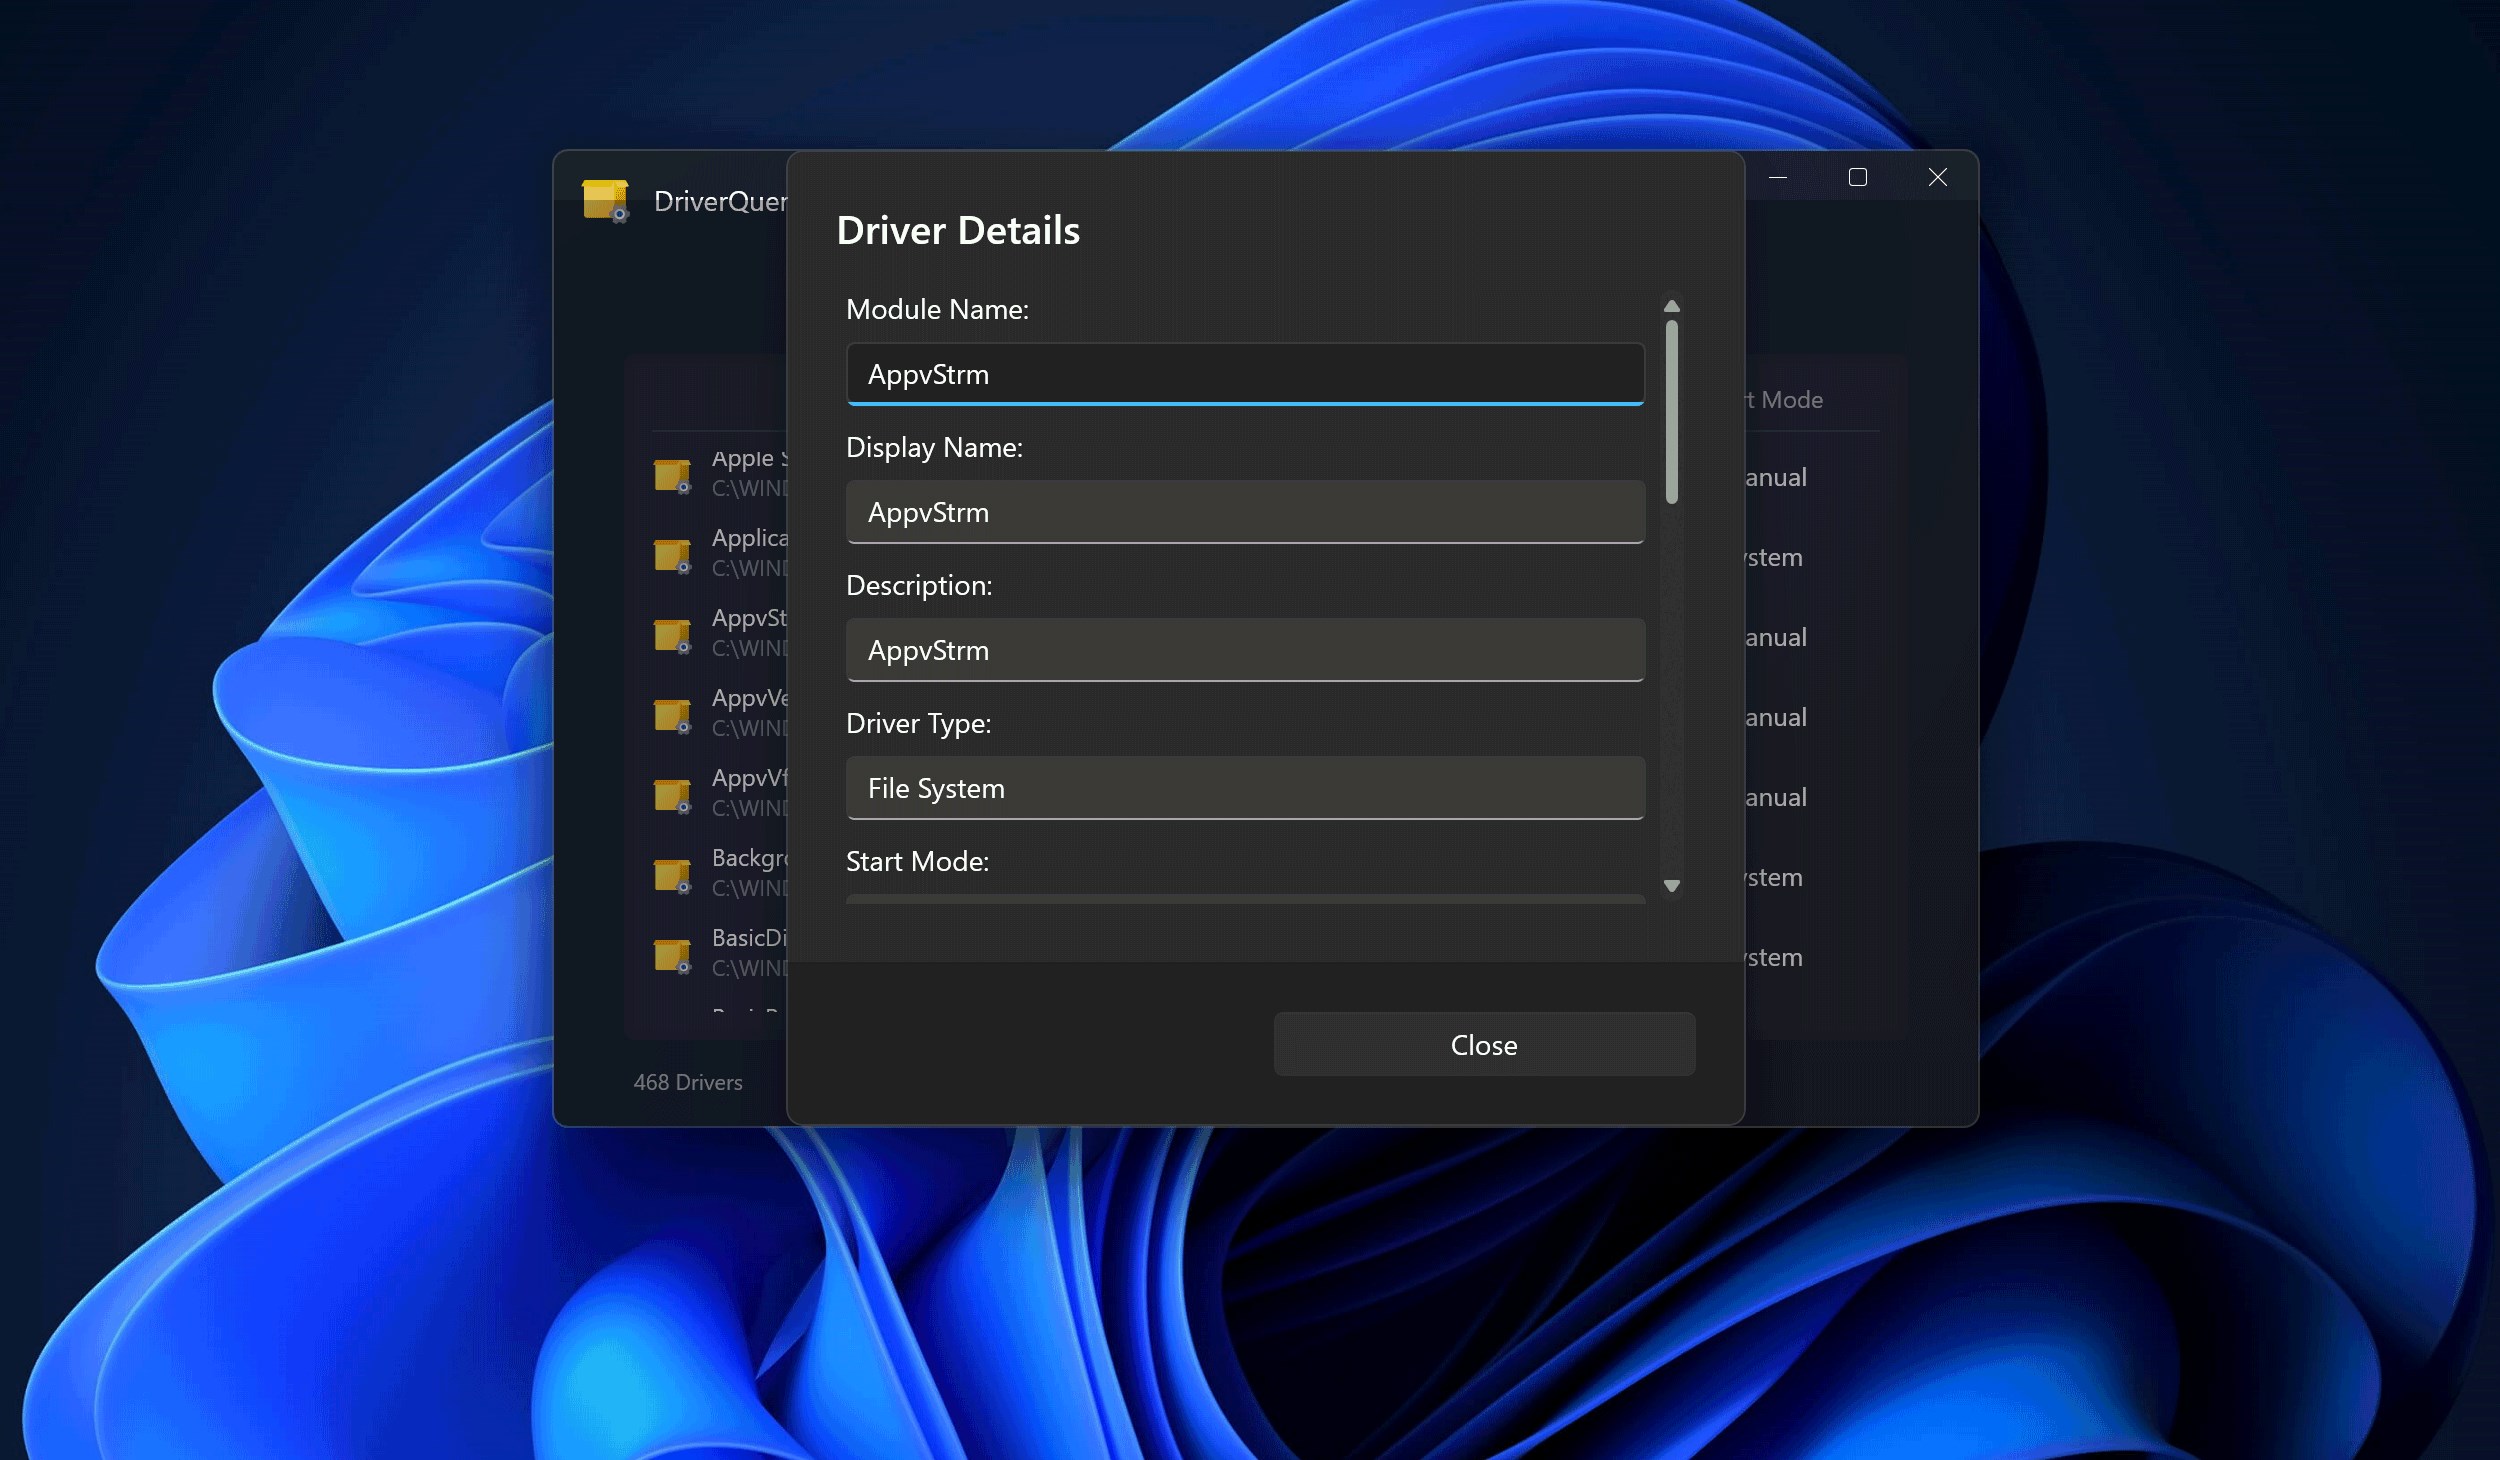Click the driver icon beside the BasicDi row

click(x=672, y=955)
